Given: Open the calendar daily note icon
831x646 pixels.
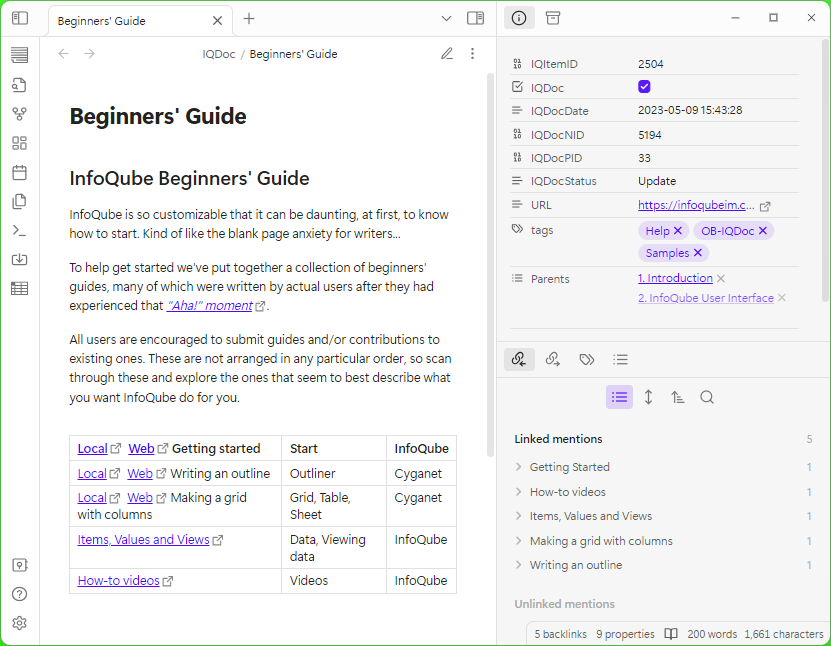Looking at the screenshot, I should click(x=20, y=172).
